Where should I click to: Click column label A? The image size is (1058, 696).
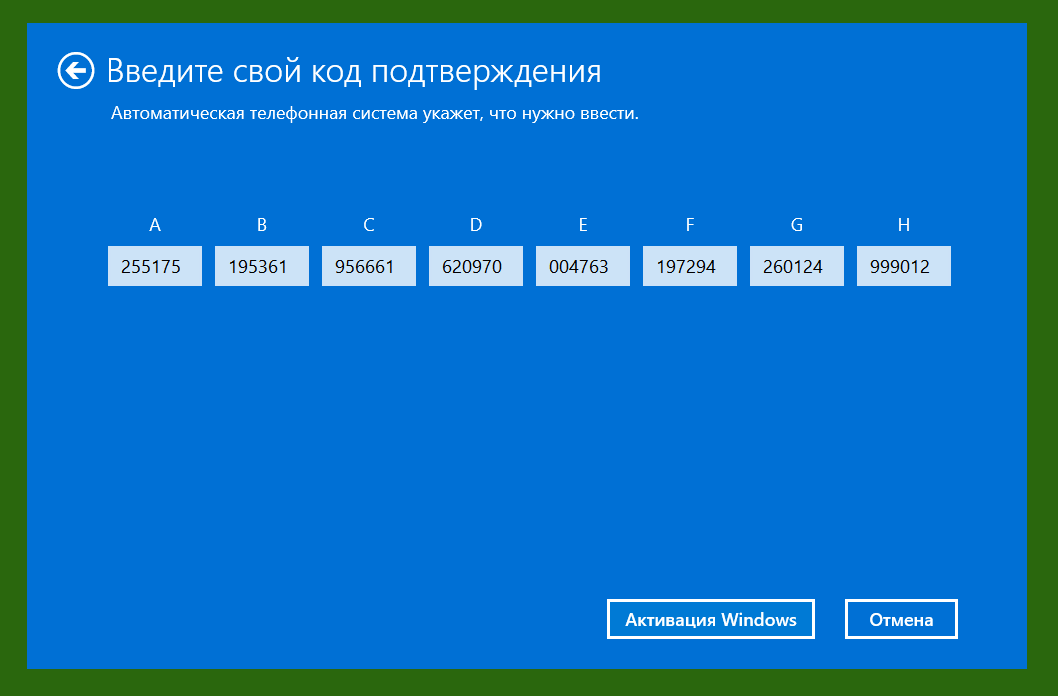155,225
